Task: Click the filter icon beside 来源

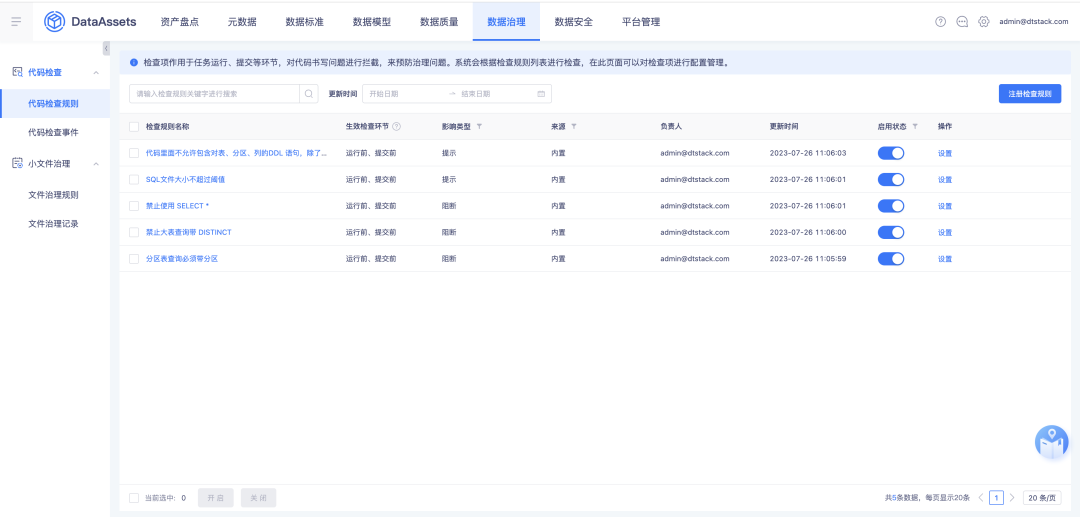Action: [574, 127]
